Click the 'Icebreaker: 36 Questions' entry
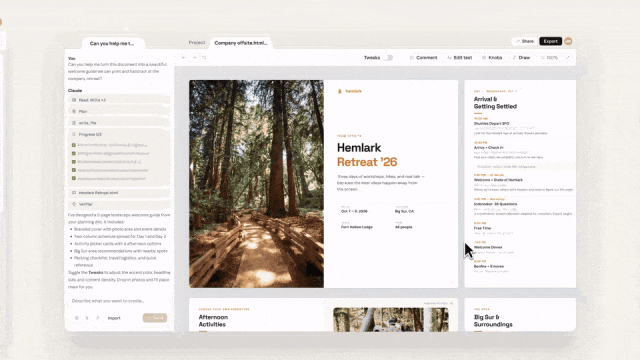The height and width of the screenshot is (360, 640). coord(495,204)
